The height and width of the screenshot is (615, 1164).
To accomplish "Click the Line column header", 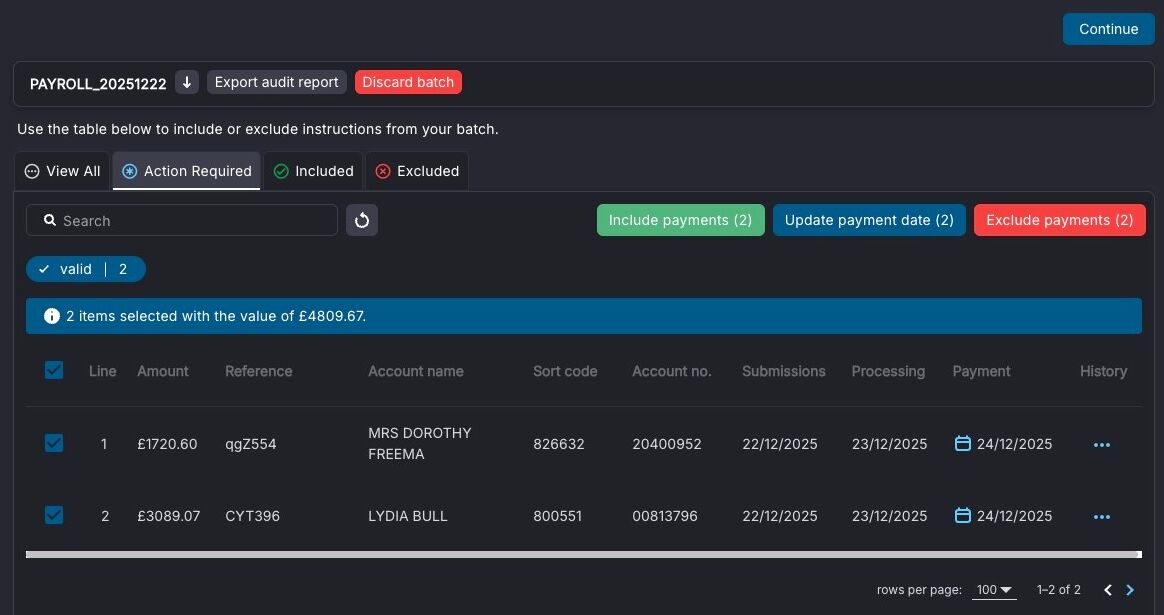I will tap(102, 371).
